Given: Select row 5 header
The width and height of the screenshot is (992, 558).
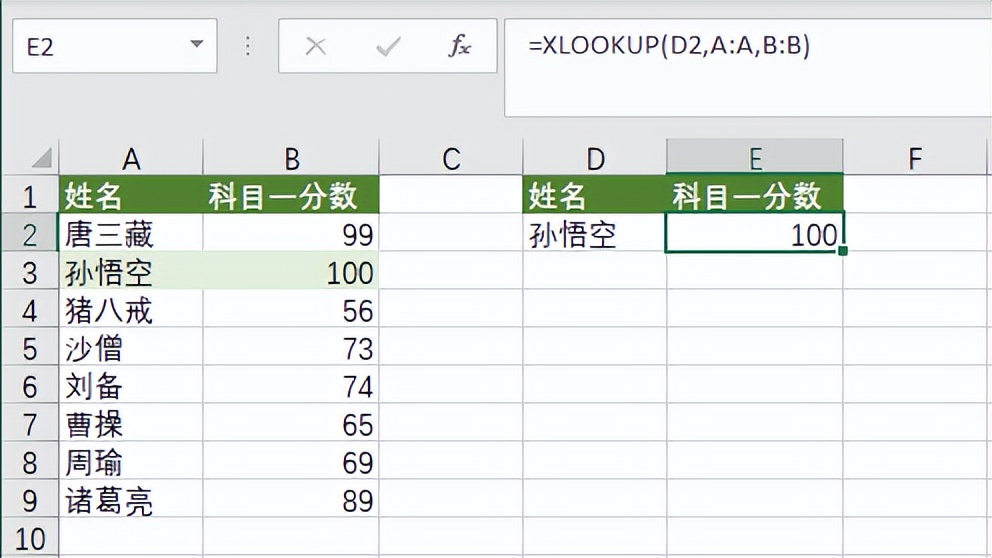Looking at the screenshot, I should pyautogui.click(x=30, y=347).
